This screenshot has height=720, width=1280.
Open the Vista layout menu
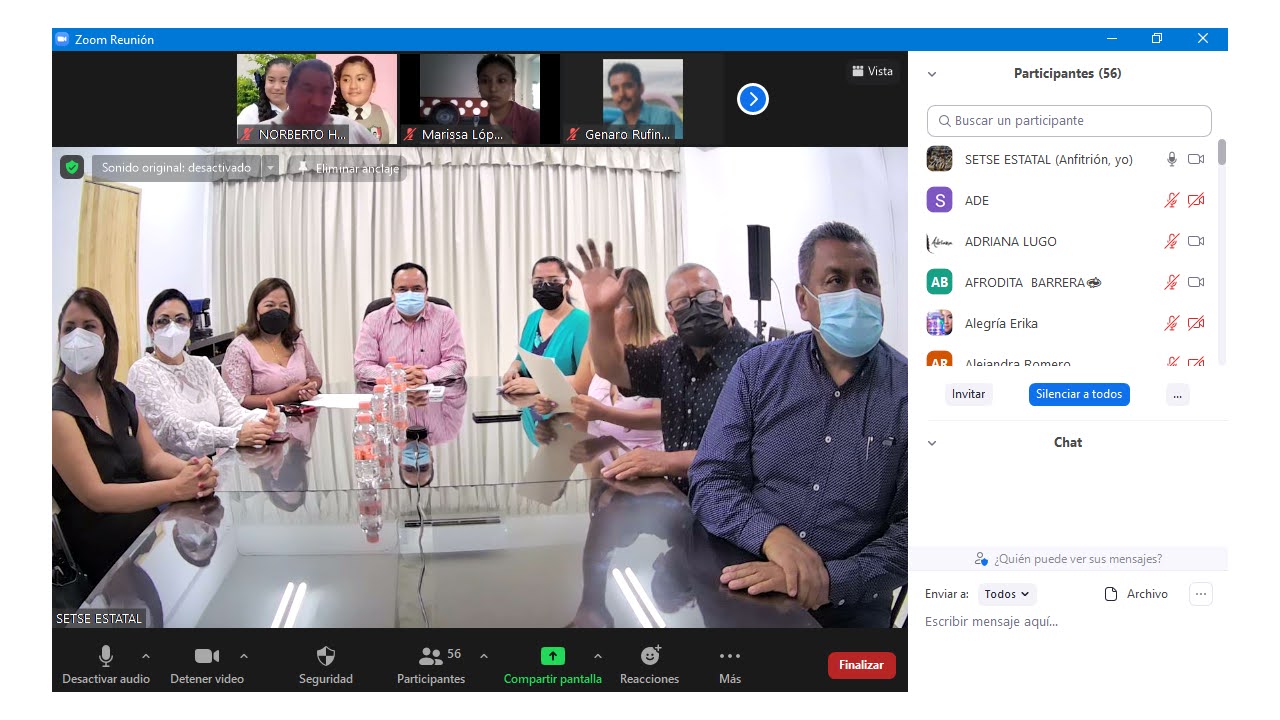point(872,71)
